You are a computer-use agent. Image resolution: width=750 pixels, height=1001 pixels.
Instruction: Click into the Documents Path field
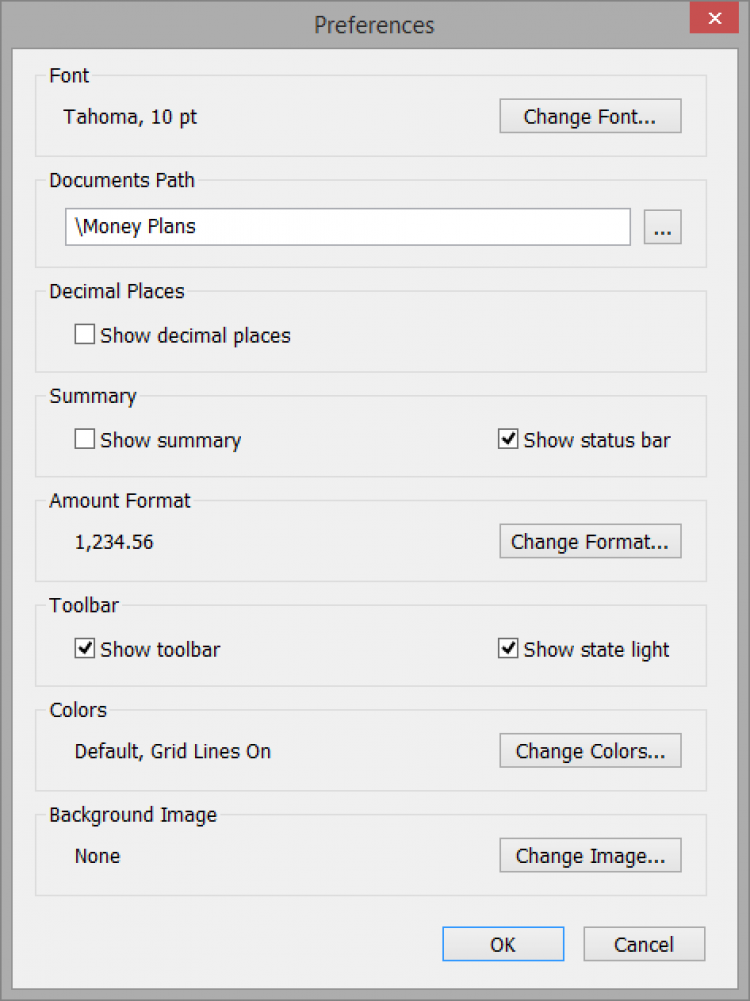(x=347, y=227)
